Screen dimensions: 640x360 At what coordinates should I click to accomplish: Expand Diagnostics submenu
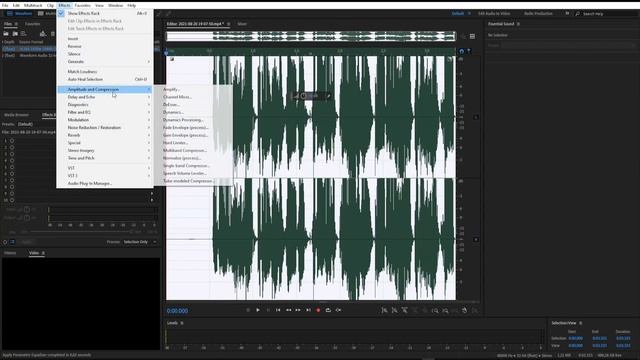105,105
